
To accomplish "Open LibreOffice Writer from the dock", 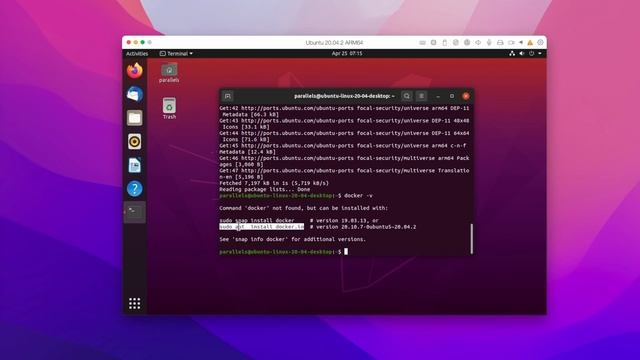I will [134, 165].
